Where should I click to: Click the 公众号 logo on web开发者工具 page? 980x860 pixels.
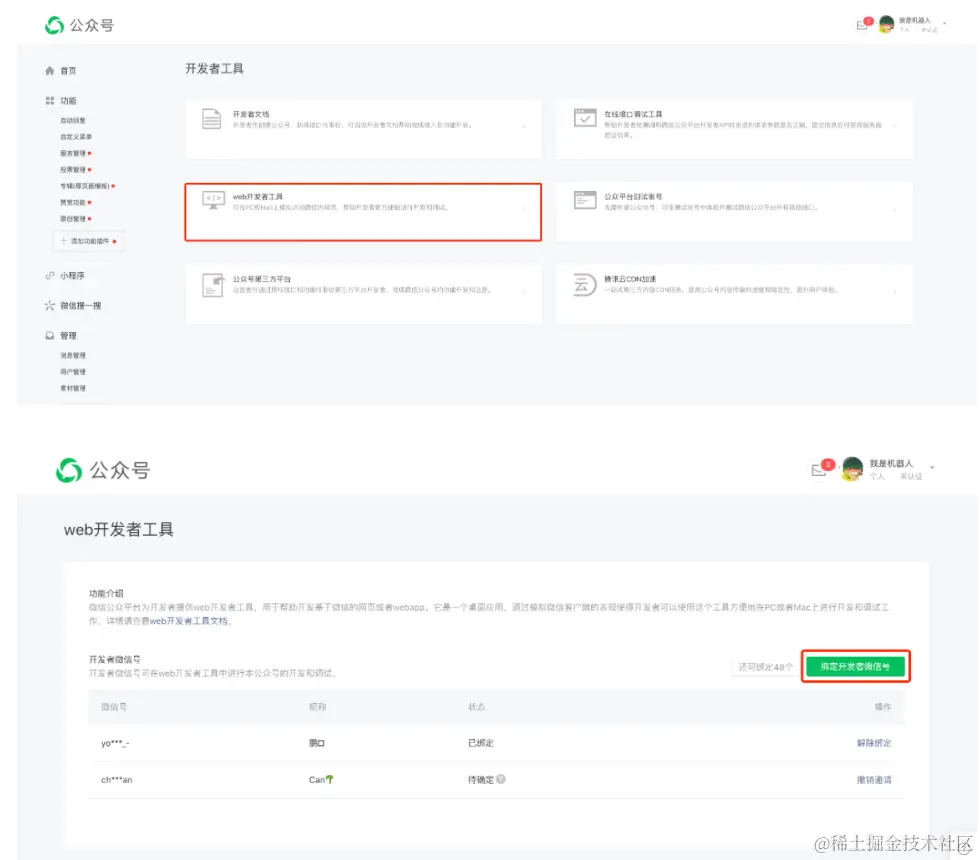point(103,470)
